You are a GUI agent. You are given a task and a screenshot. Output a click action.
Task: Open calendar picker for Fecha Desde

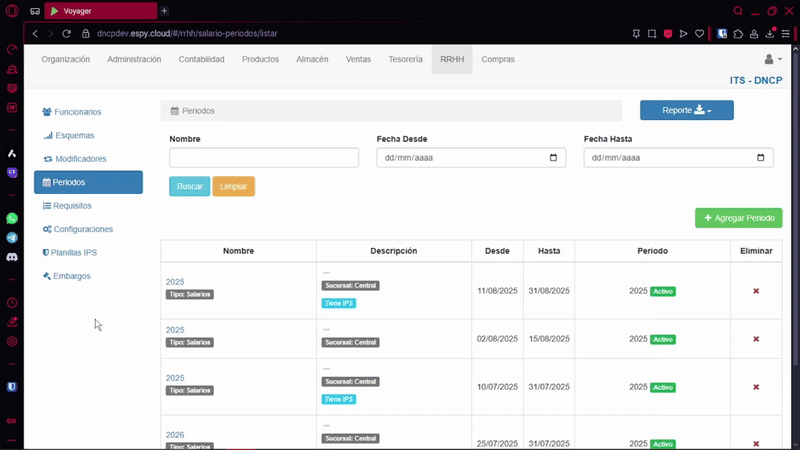554,158
